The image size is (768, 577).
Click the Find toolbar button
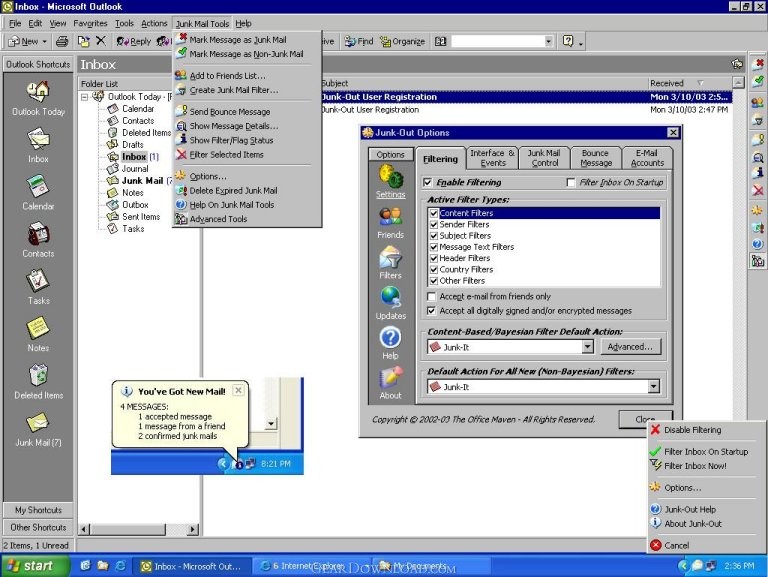coord(359,42)
